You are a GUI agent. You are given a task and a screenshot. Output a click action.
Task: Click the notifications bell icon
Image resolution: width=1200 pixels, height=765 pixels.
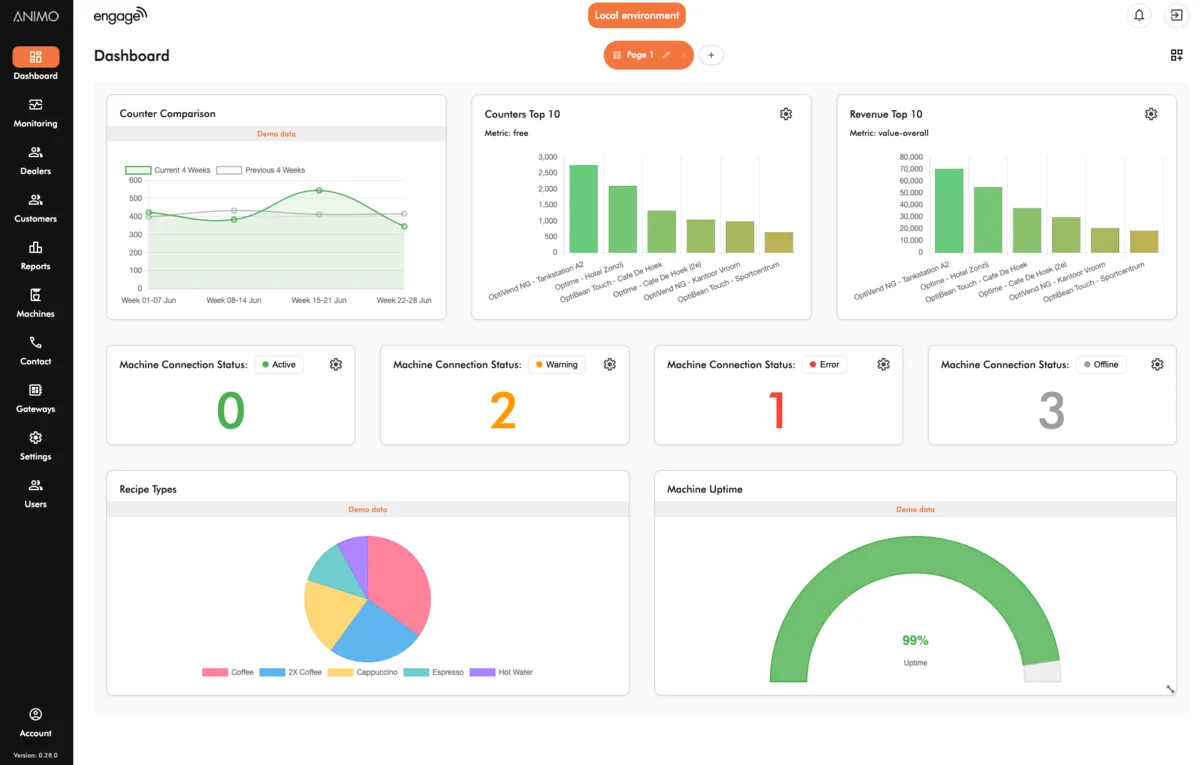click(1138, 15)
